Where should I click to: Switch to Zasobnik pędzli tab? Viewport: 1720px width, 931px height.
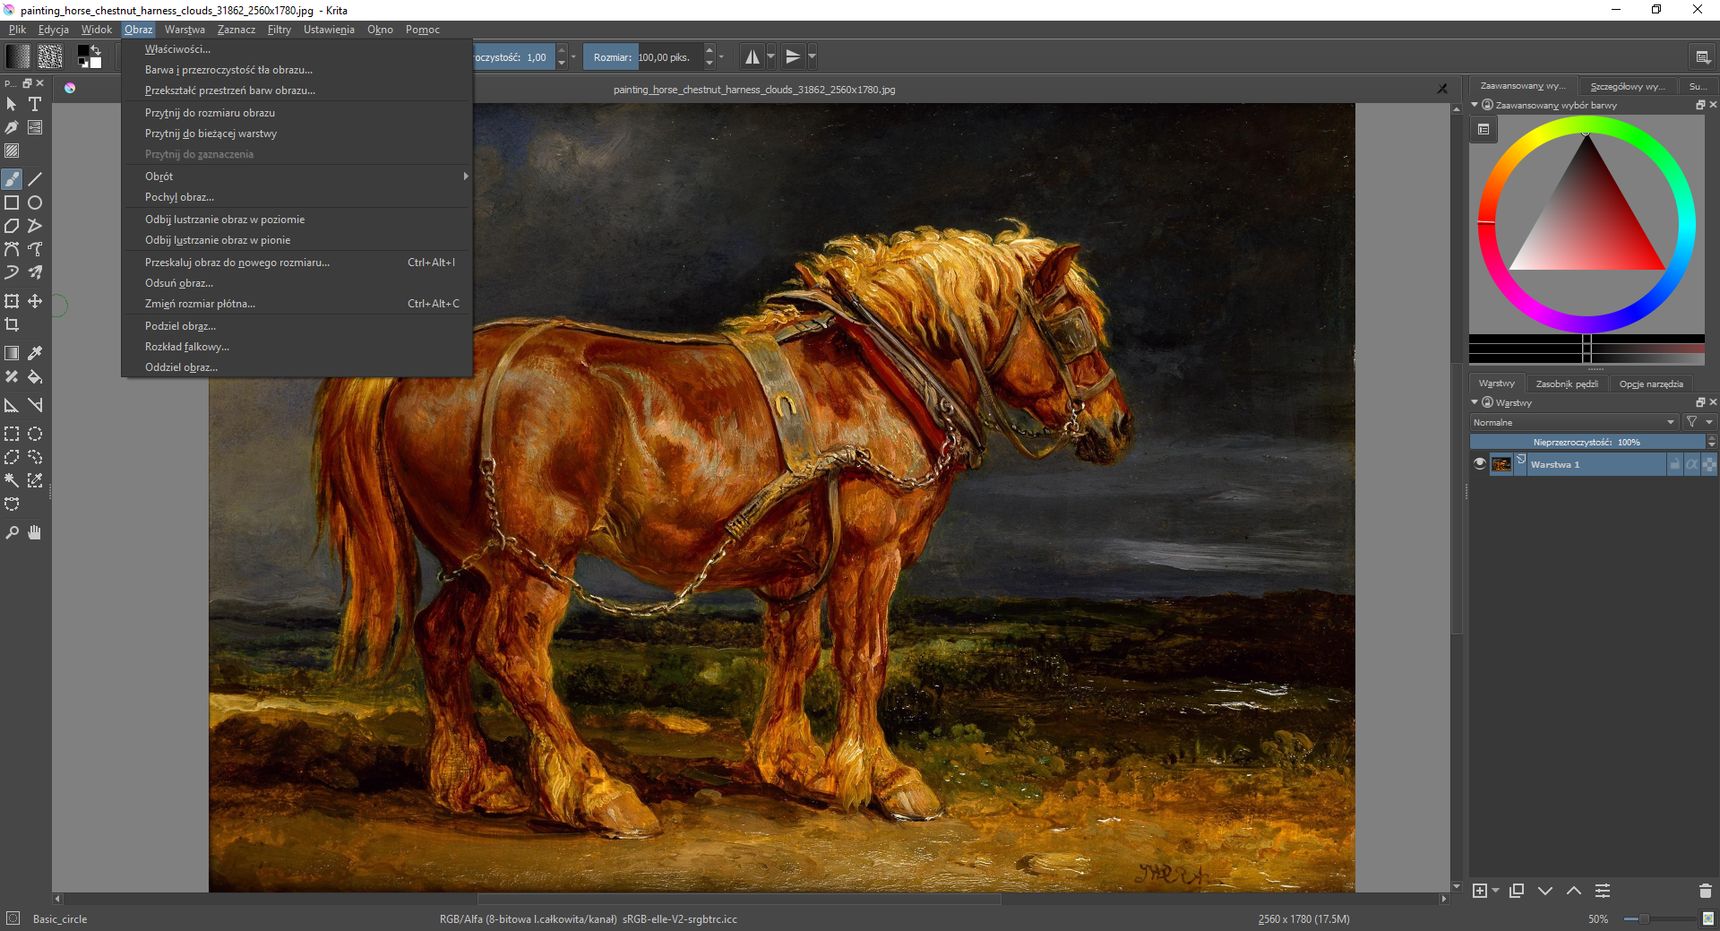pyautogui.click(x=1566, y=384)
